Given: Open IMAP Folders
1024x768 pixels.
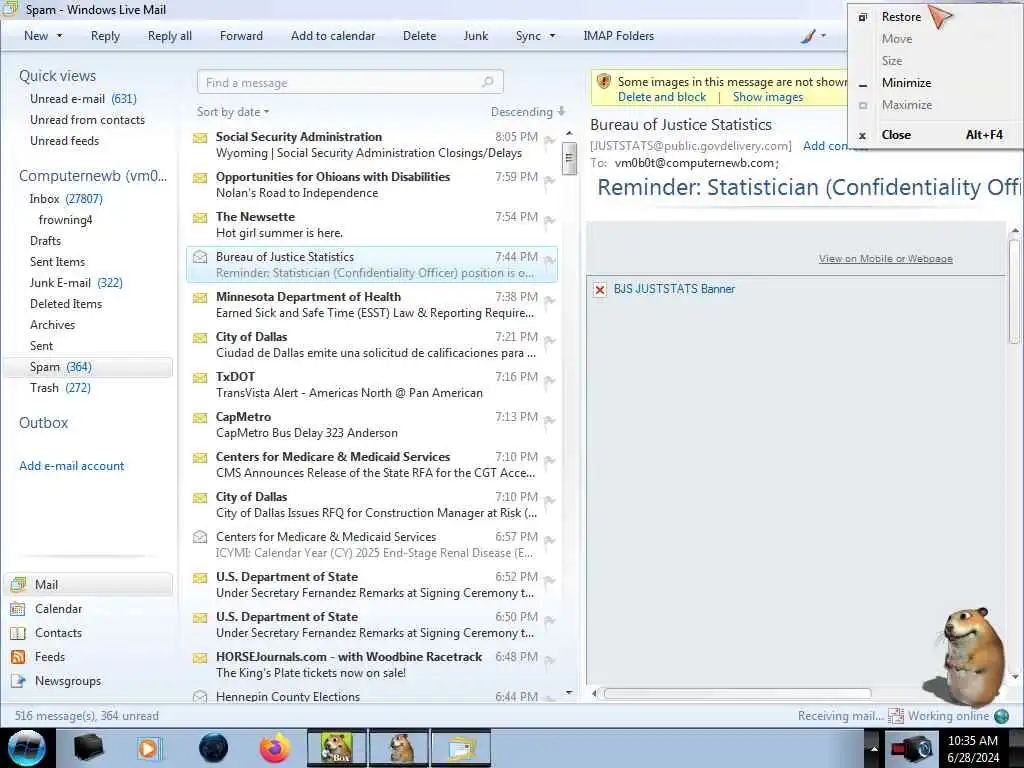Looking at the screenshot, I should [618, 36].
